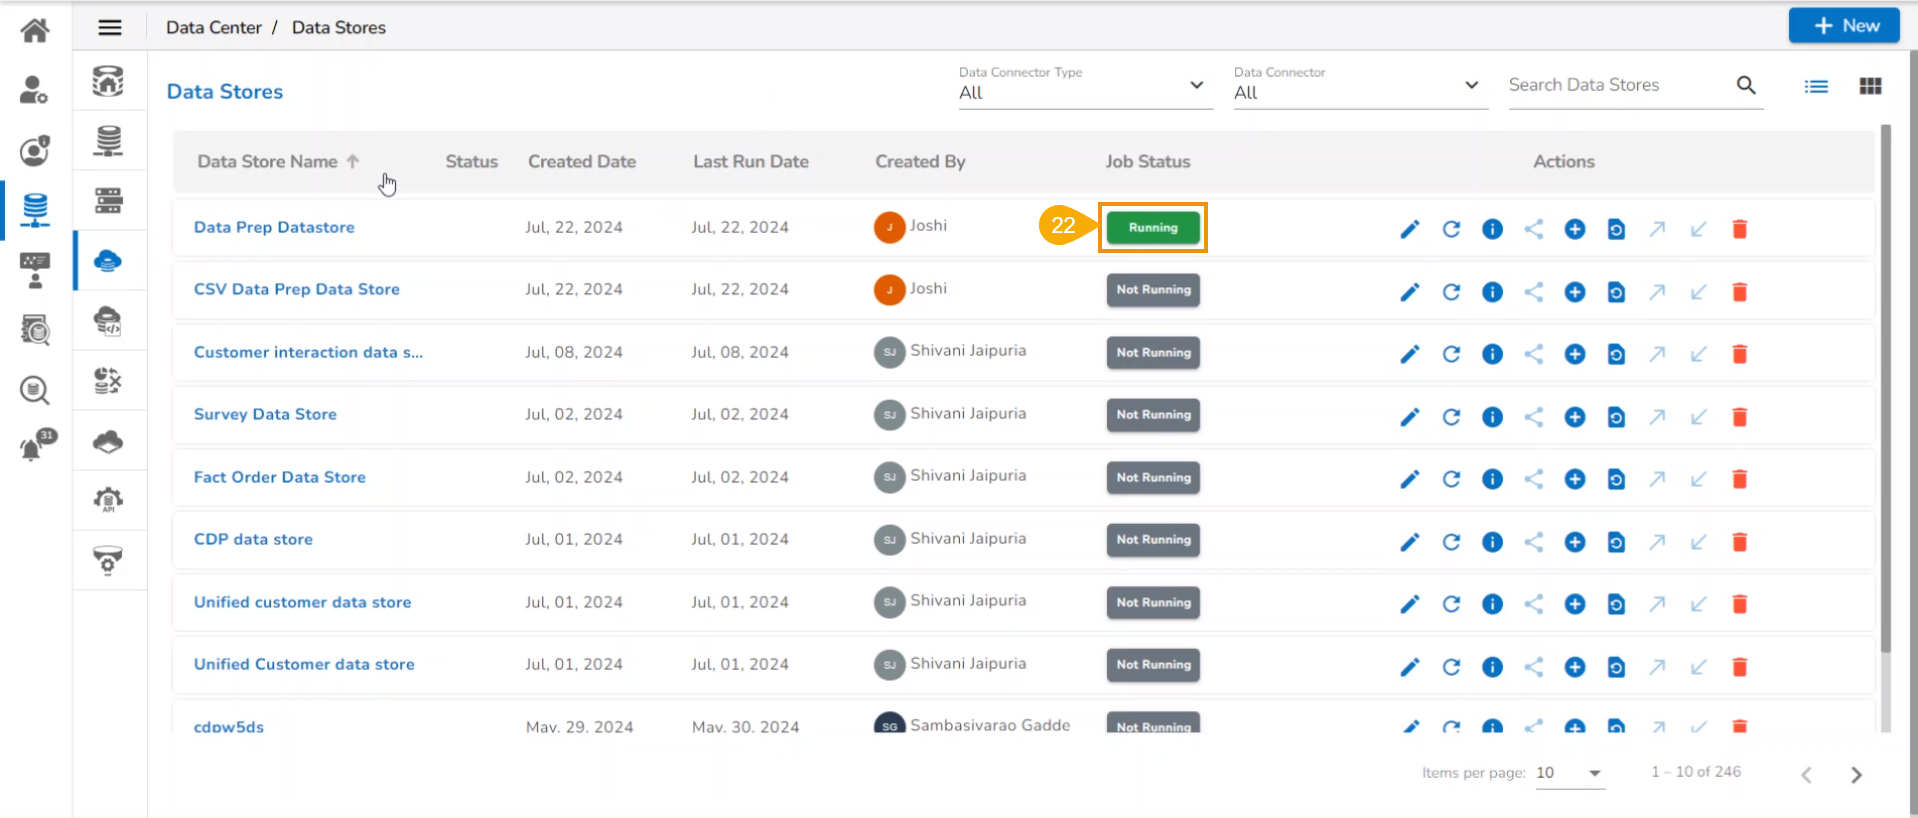Switch to list view
Viewport: 1918px width, 818px height.
tap(1816, 86)
